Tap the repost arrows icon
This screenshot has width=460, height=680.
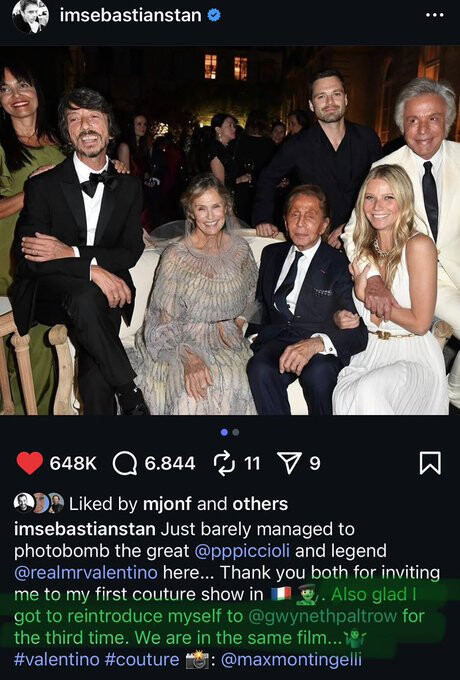tap(224, 463)
